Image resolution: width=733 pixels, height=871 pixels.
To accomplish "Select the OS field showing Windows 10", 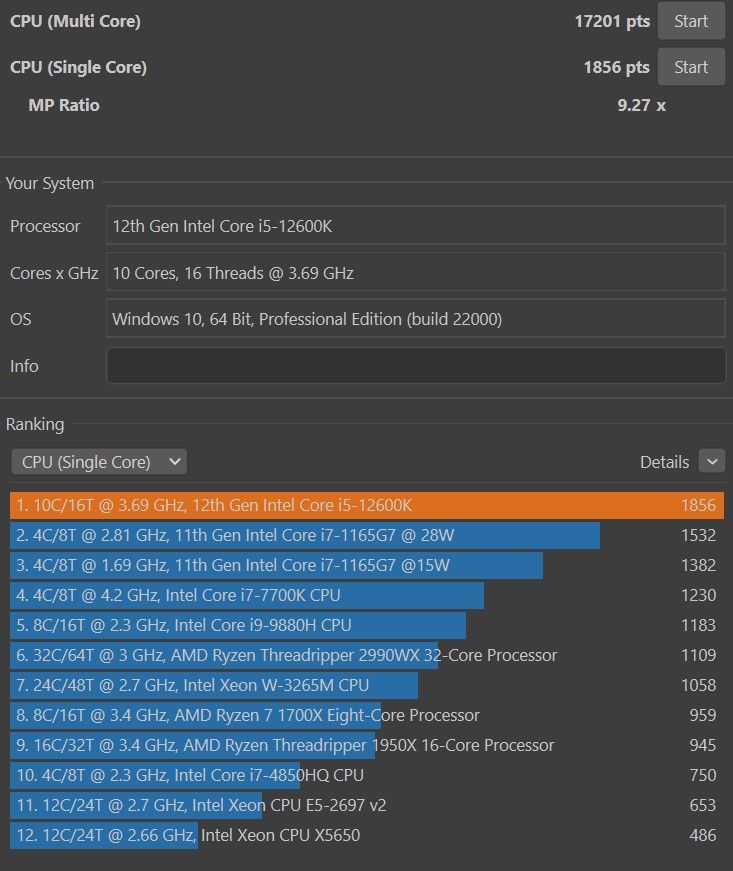I will pyautogui.click(x=415, y=319).
